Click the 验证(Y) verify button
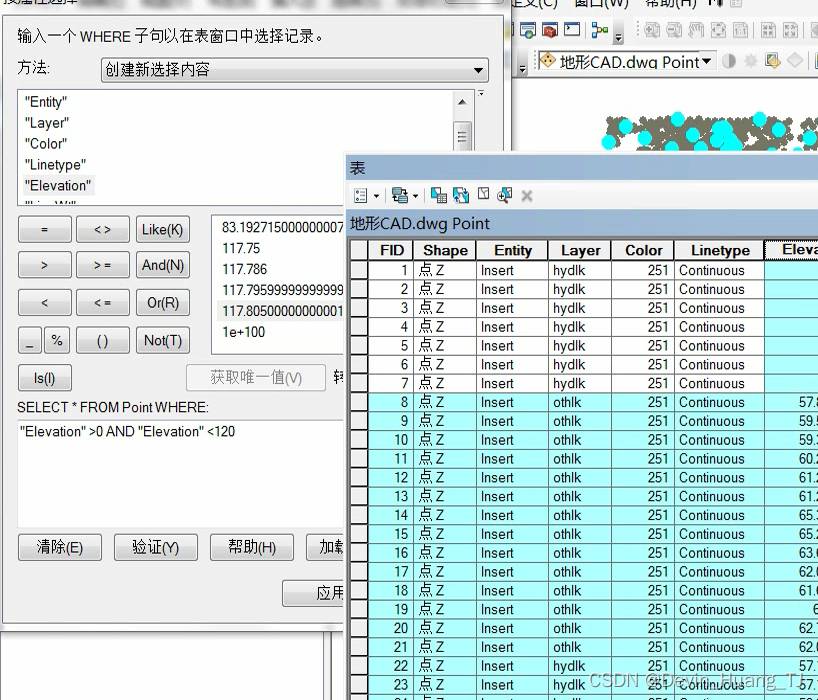Screen dimensions: 818x700 point(155,547)
